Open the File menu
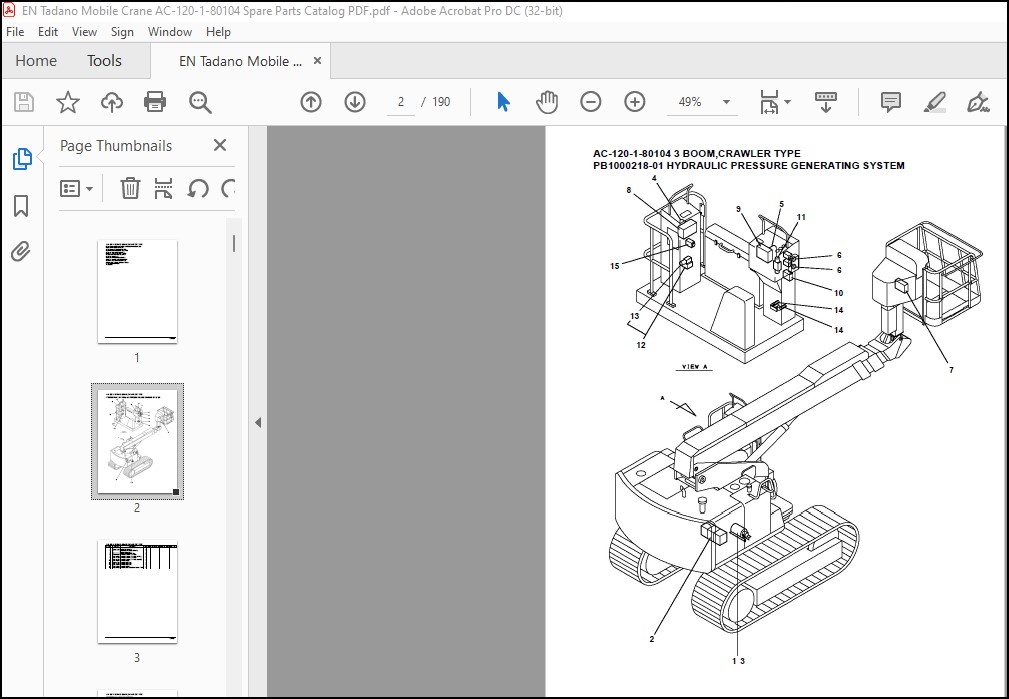This screenshot has height=699, width=1009. (x=15, y=32)
